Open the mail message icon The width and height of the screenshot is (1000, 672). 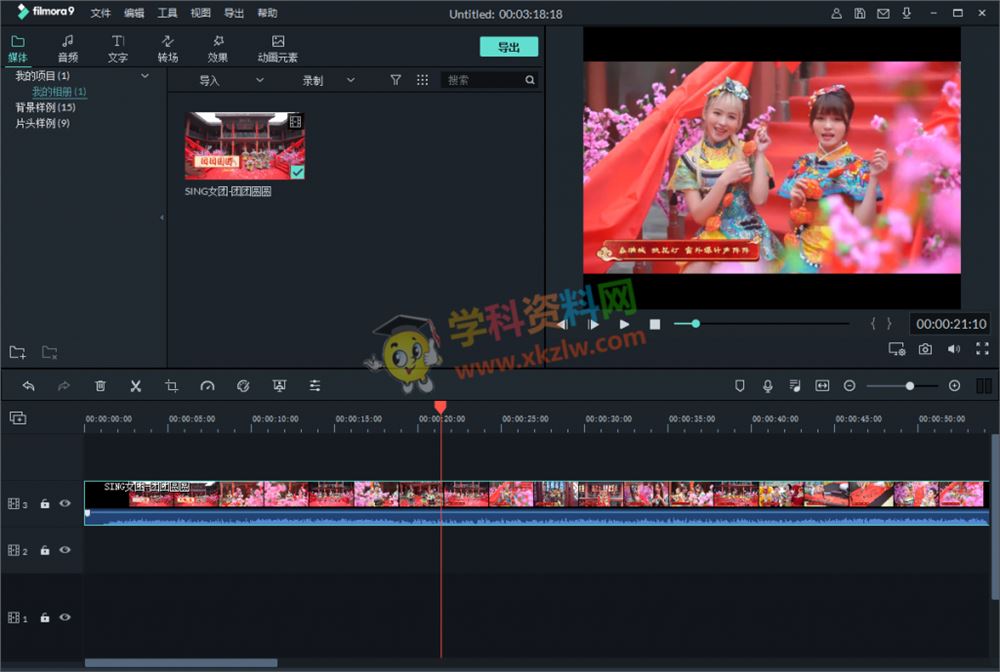pos(883,13)
